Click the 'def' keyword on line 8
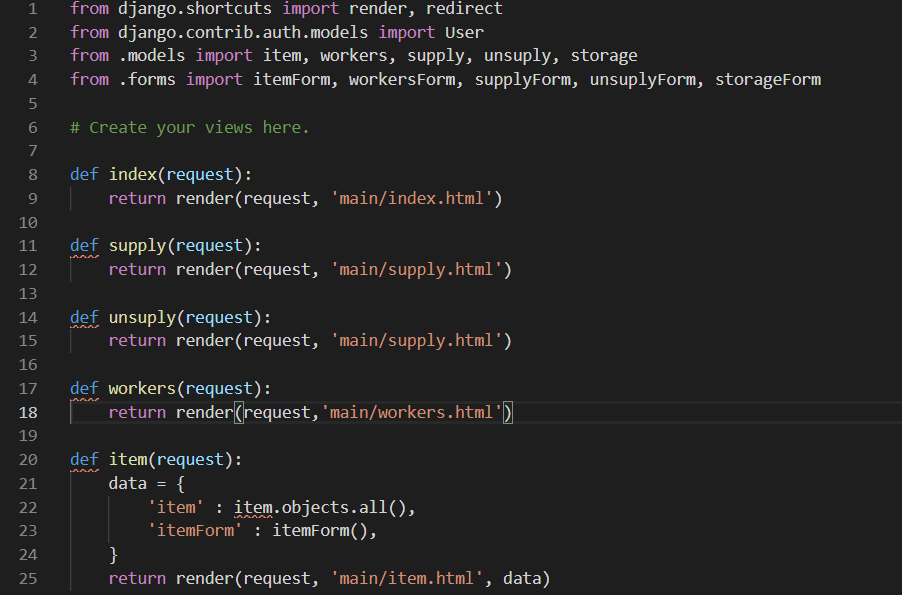Screen dimensions: 902x595 (85, 174)
